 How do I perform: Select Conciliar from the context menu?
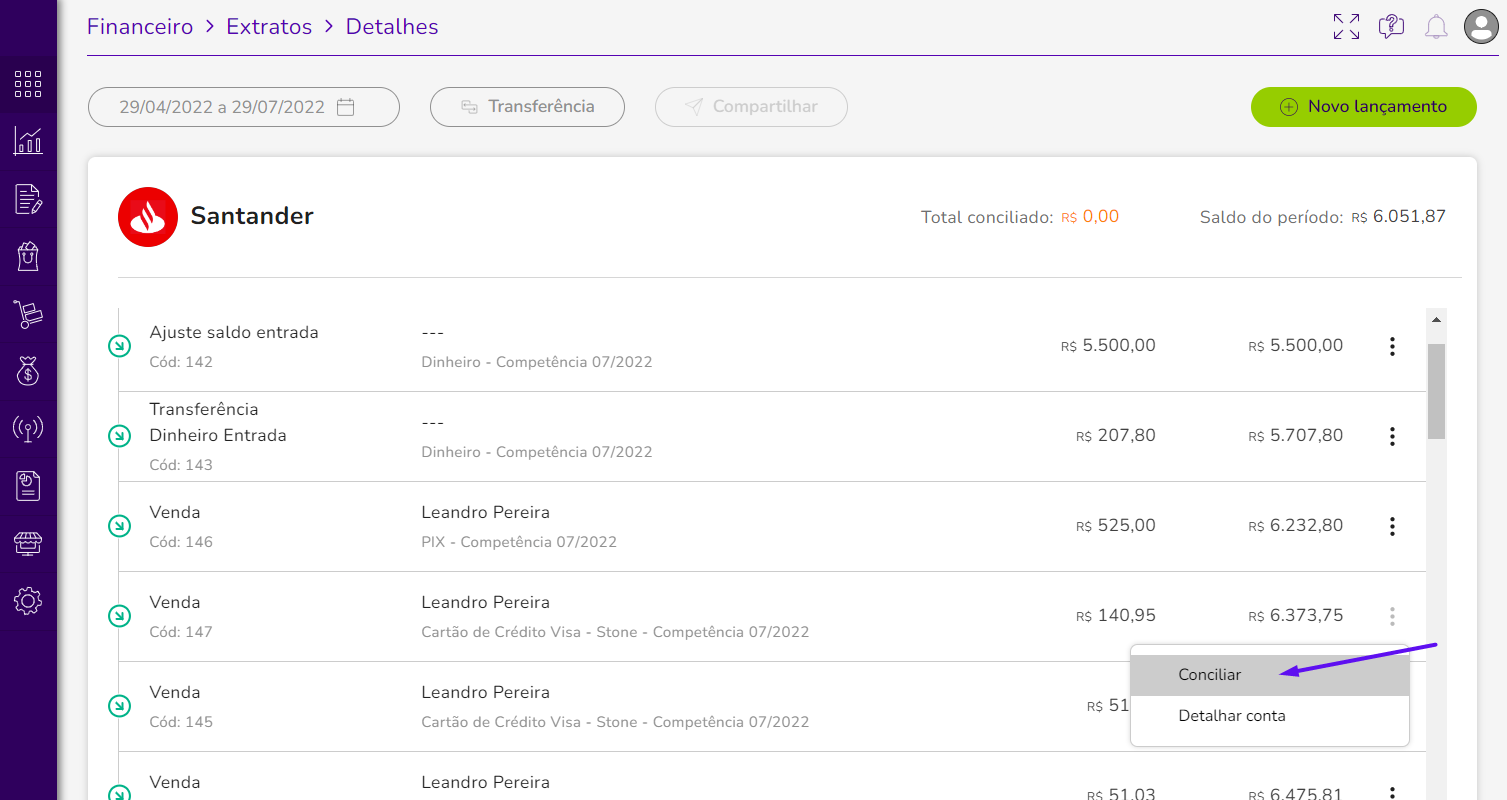pyautogui.click(x=1270, y=675)
